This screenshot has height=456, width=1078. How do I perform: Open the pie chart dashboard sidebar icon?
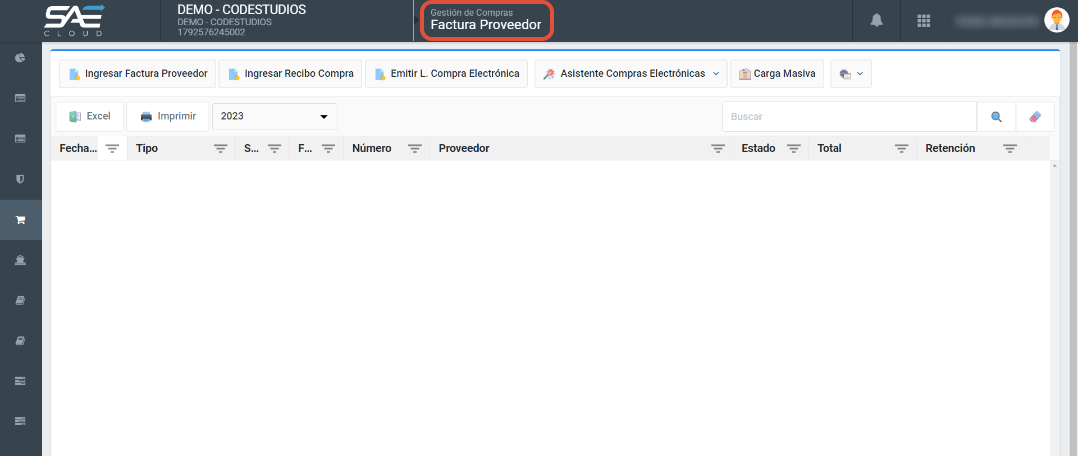[21, 58]
